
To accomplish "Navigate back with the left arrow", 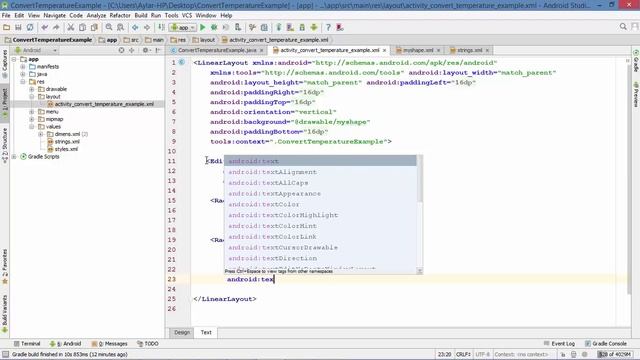I will (135, 27).
